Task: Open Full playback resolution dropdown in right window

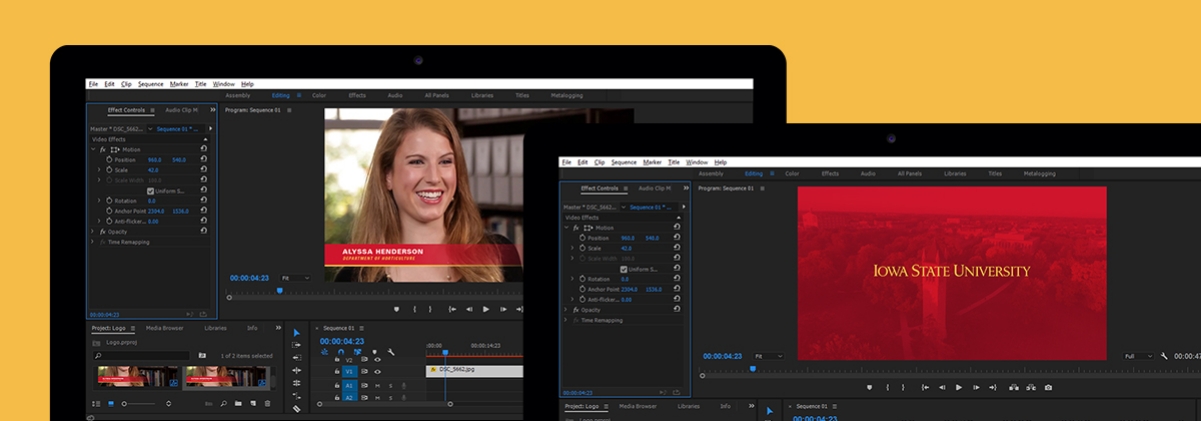Action: point(1137,356)
